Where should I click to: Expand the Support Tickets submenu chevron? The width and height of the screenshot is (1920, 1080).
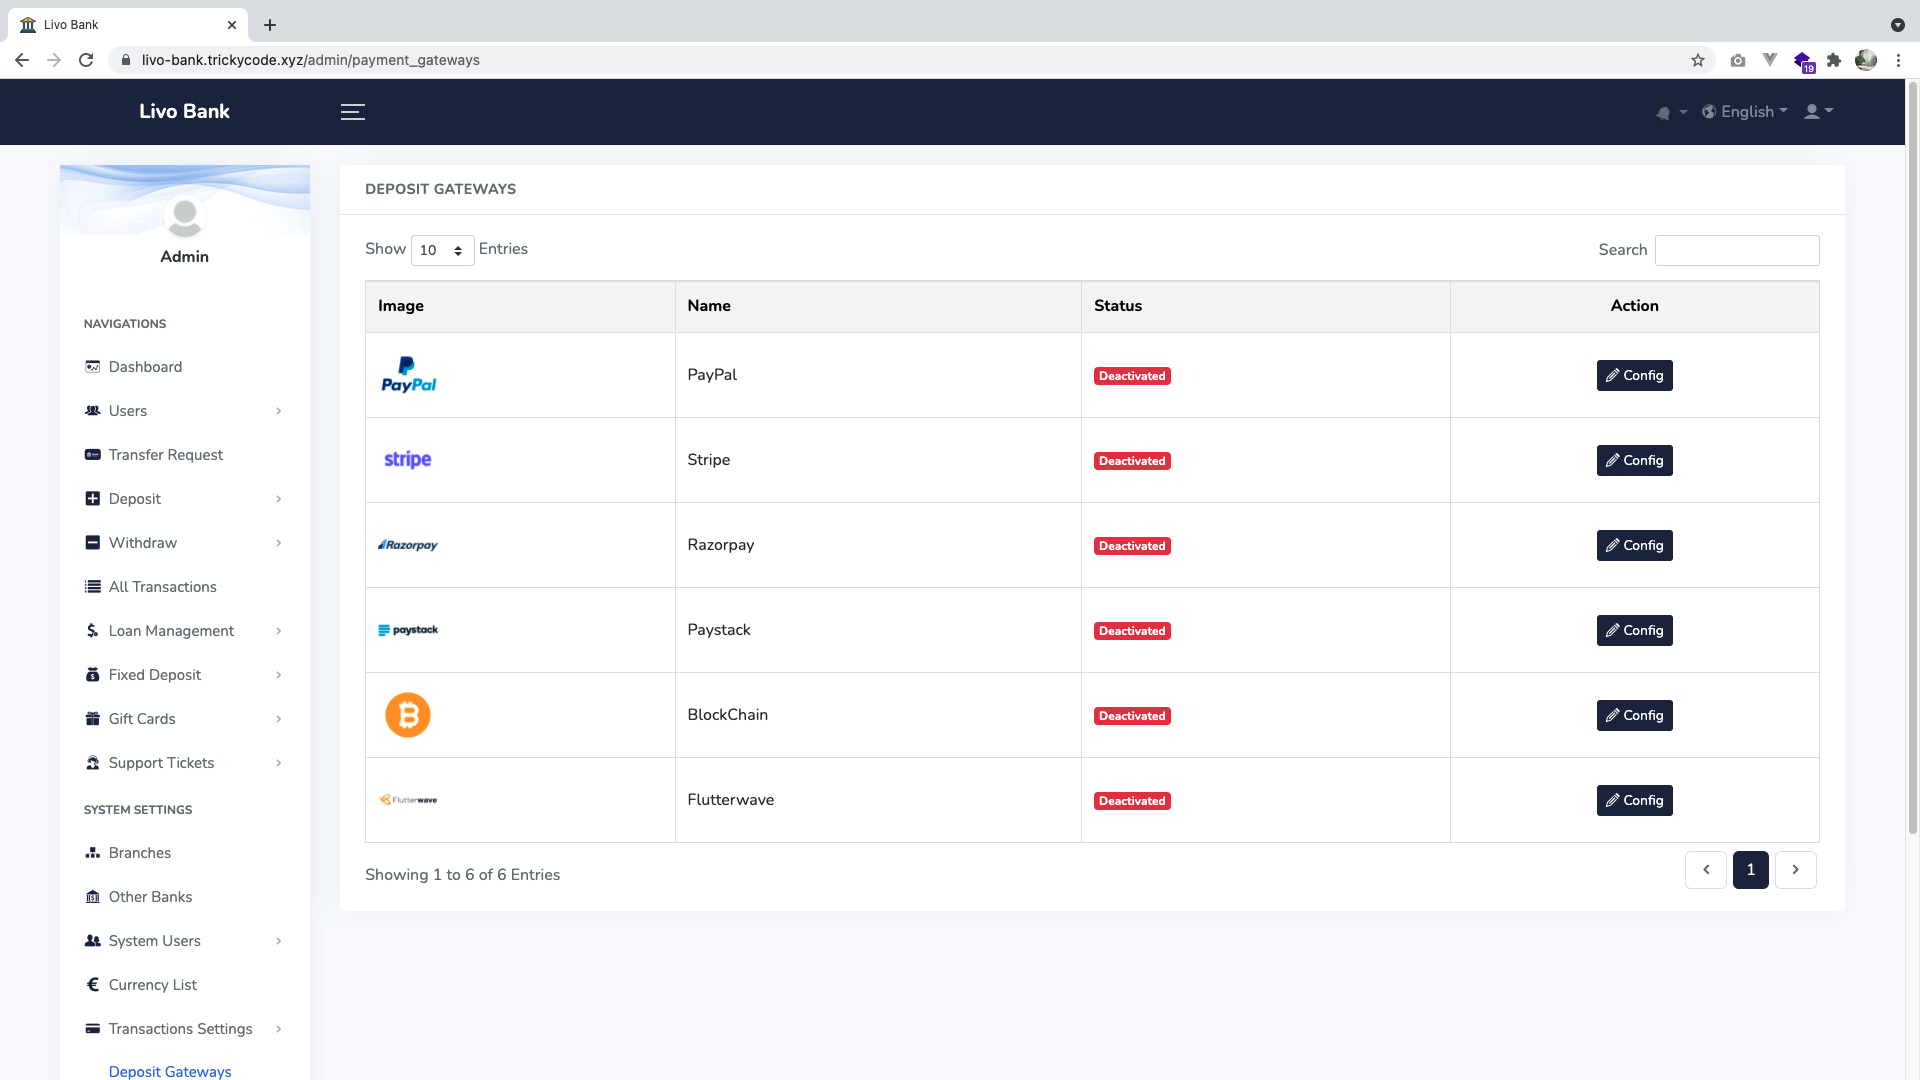pos(279,763)
